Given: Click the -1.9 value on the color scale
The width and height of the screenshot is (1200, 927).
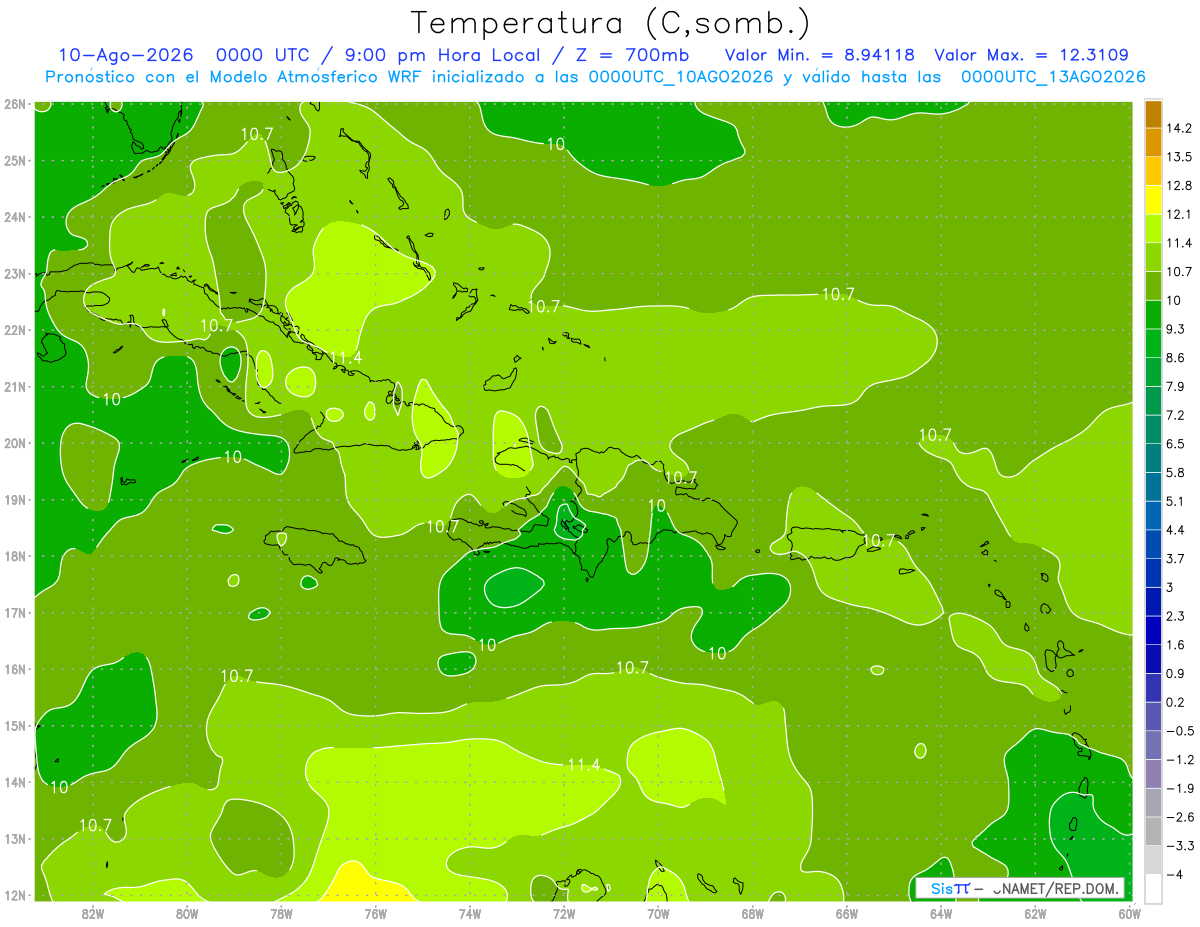Looking at the screenshot, I should pyautogui.click(x=1180, y=788).
